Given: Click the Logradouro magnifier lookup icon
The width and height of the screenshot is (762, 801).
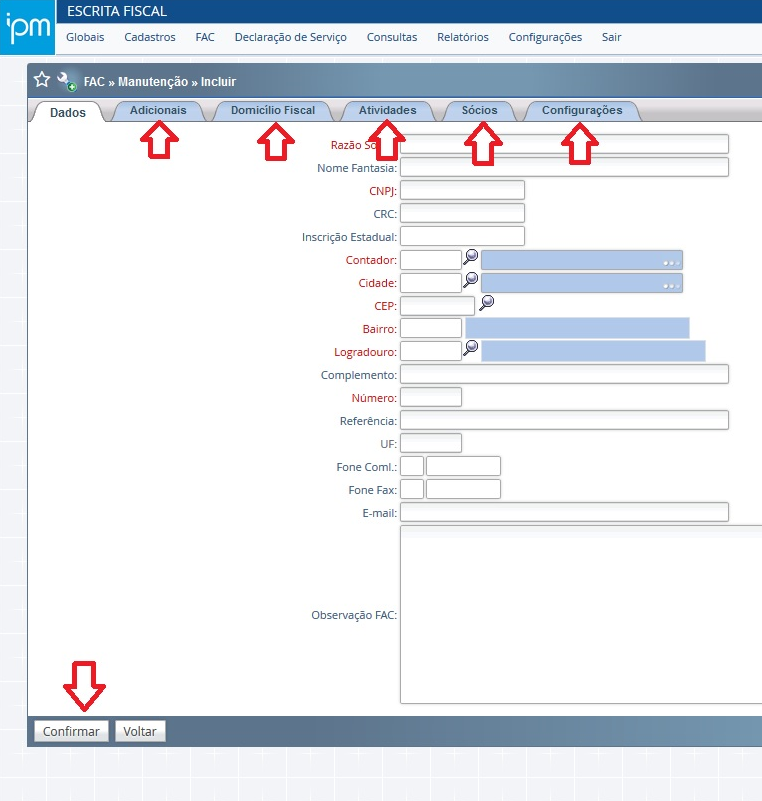Looking at the screenshot, I should (x=470, y=348).
